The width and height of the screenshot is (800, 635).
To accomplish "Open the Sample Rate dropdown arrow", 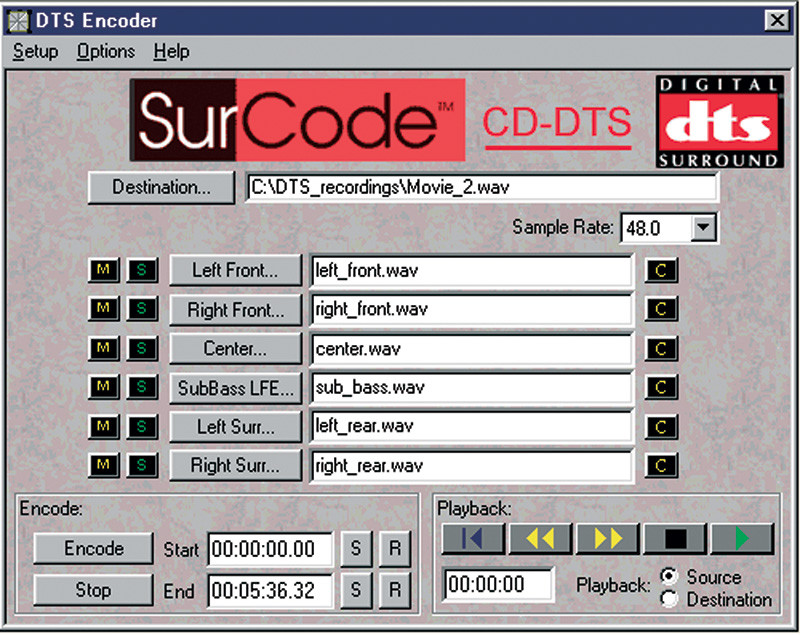I will 703,227.
